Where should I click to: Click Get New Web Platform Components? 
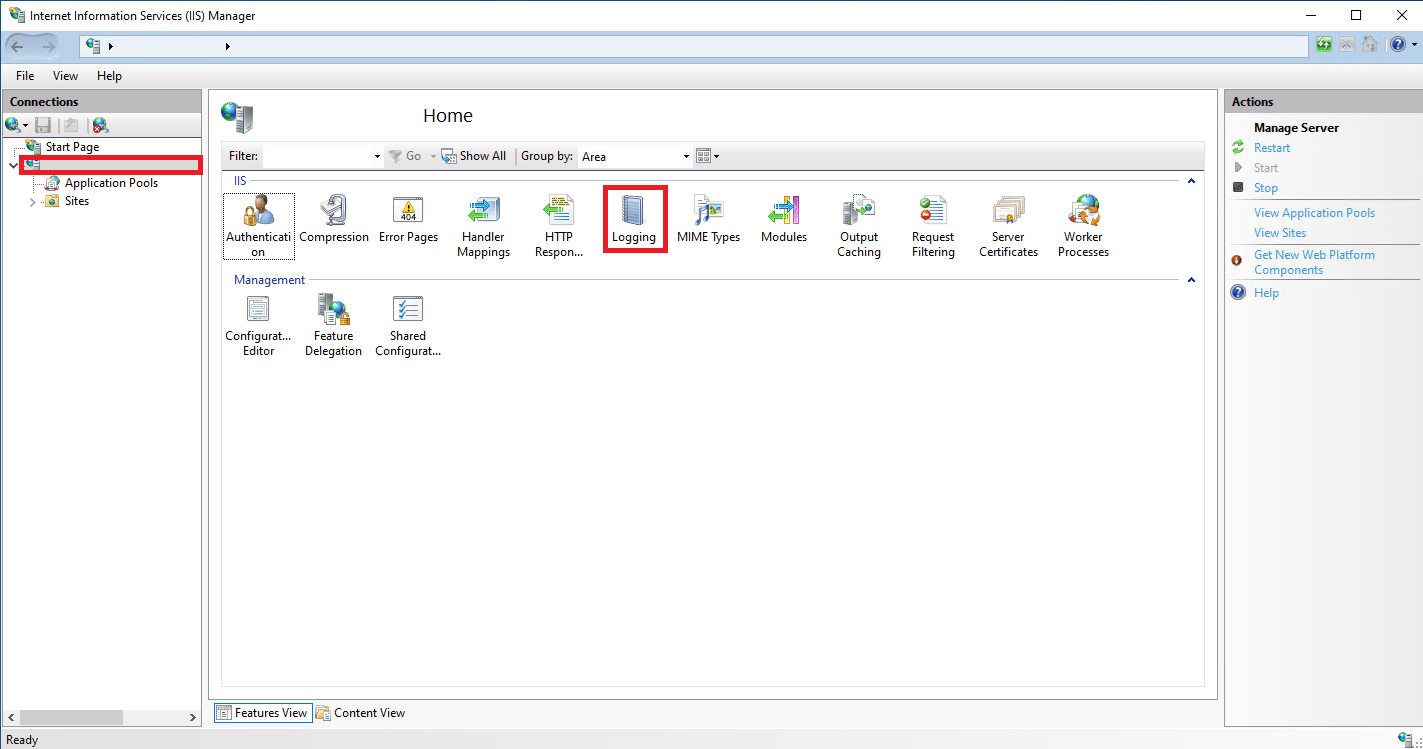point(1314,262)
